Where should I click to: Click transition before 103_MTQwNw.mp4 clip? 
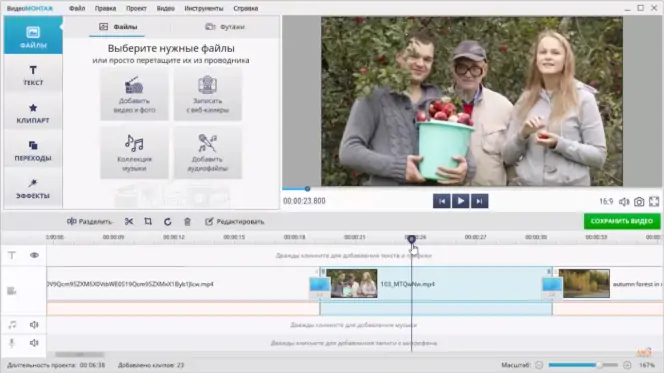click(x=320, y=287)
